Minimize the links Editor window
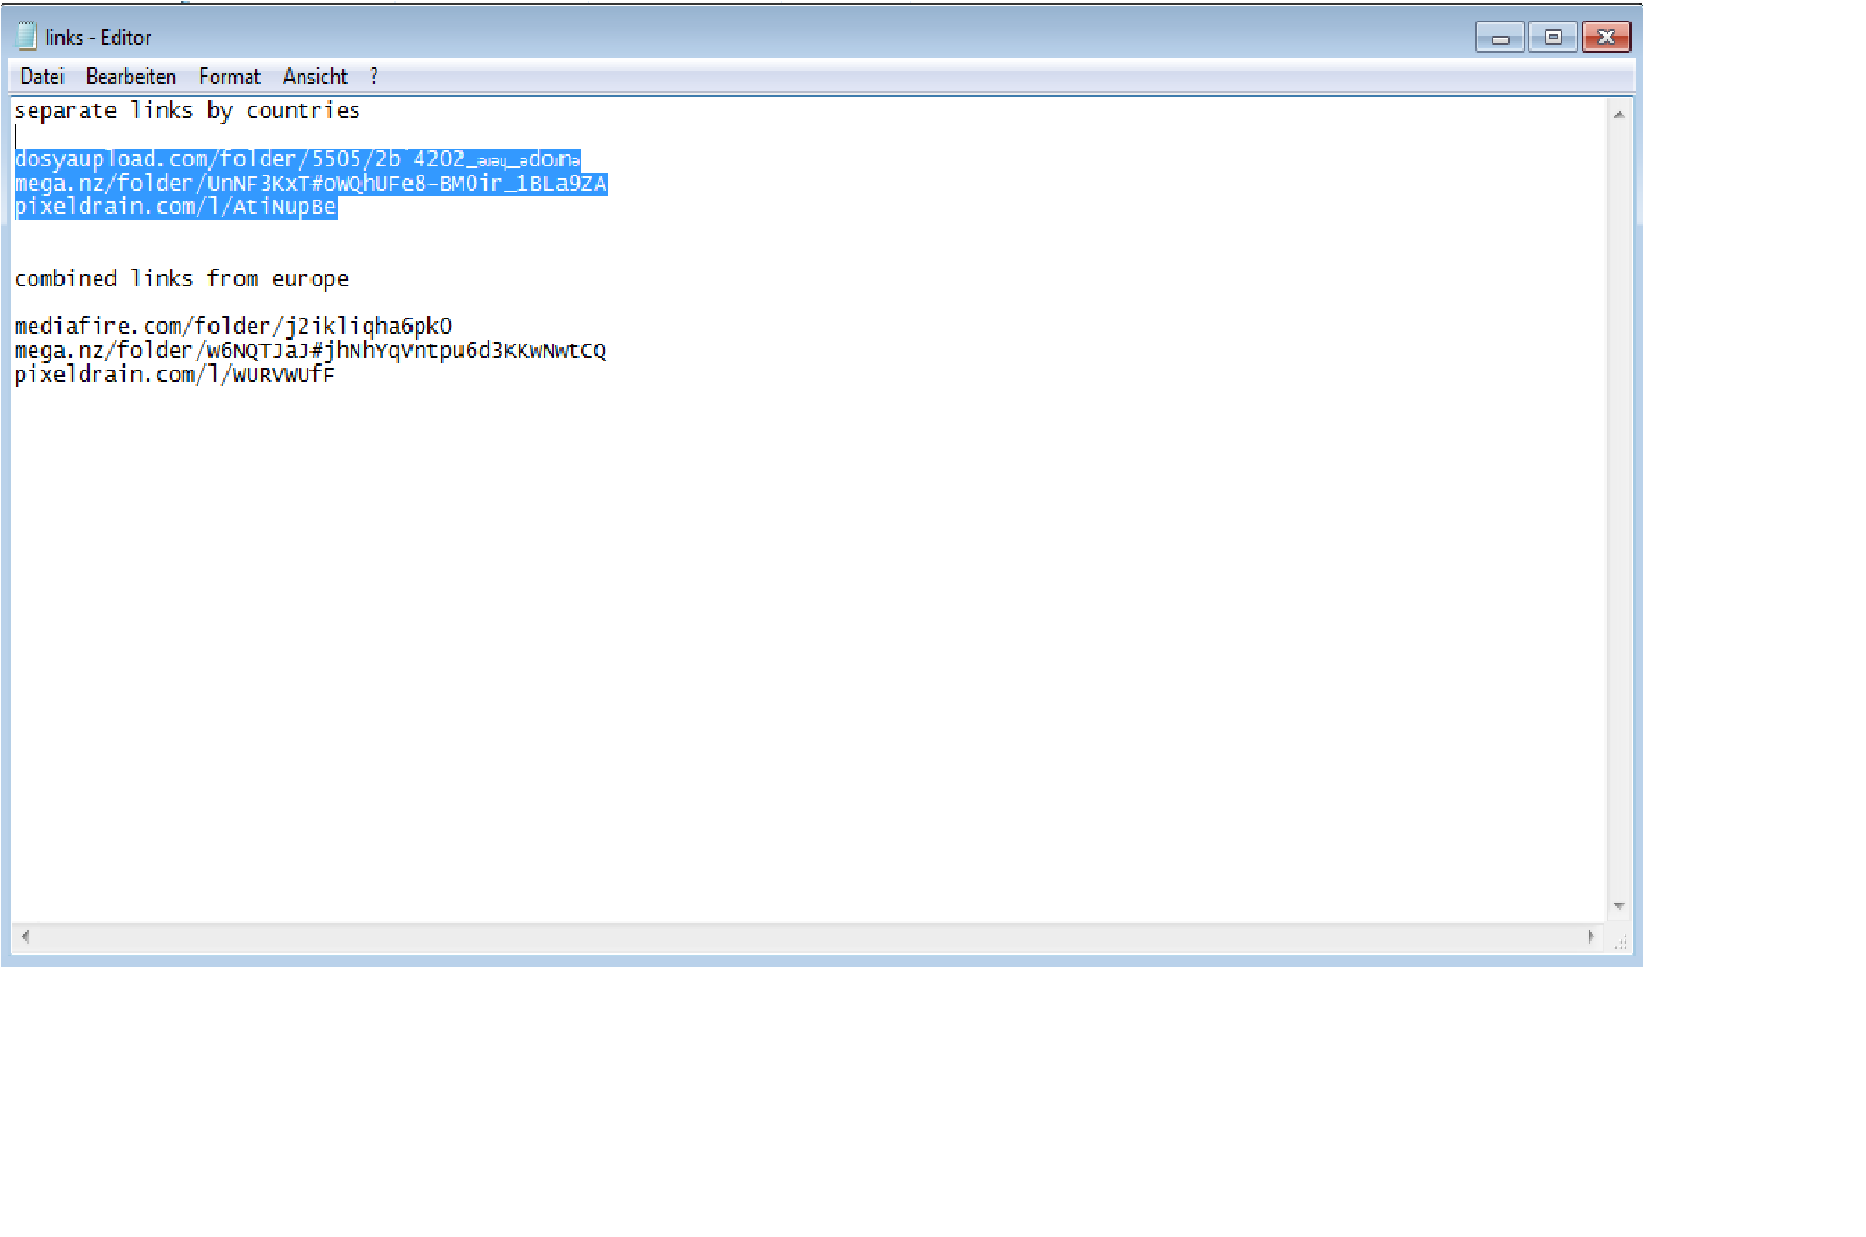Viewport: 1866px width, 1237px height. (1500, 37)
